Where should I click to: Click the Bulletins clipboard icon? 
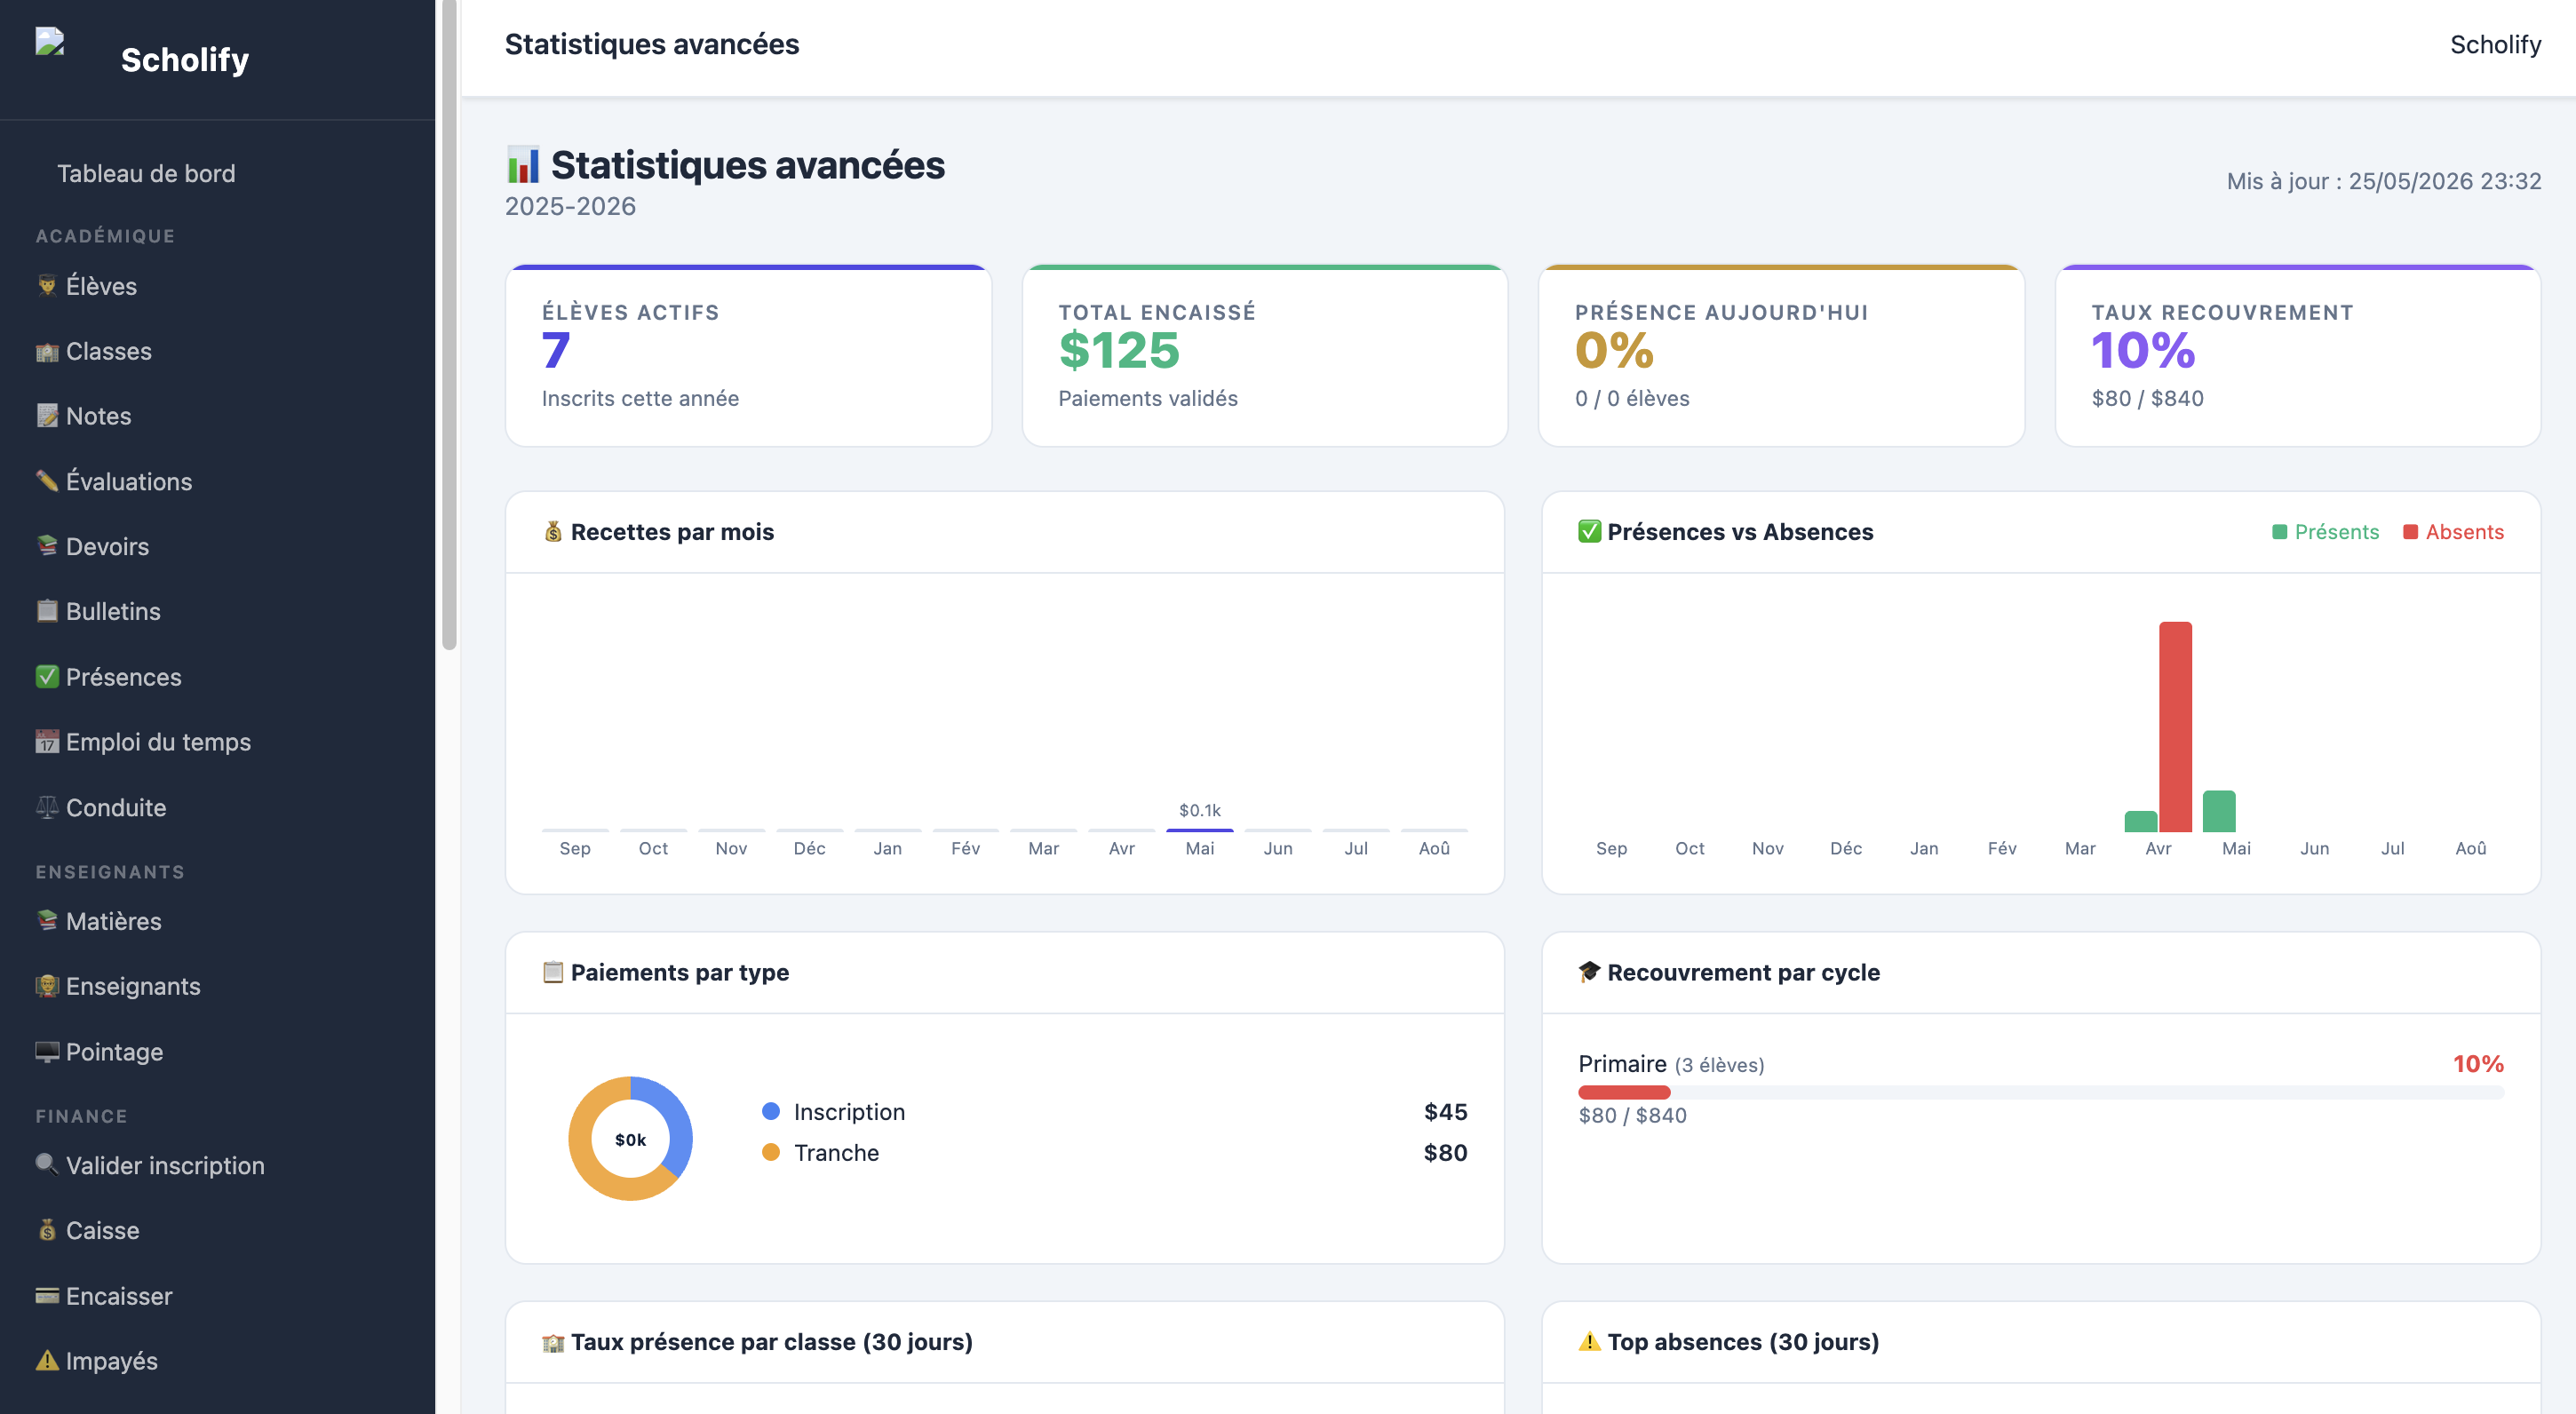[47, 611]
